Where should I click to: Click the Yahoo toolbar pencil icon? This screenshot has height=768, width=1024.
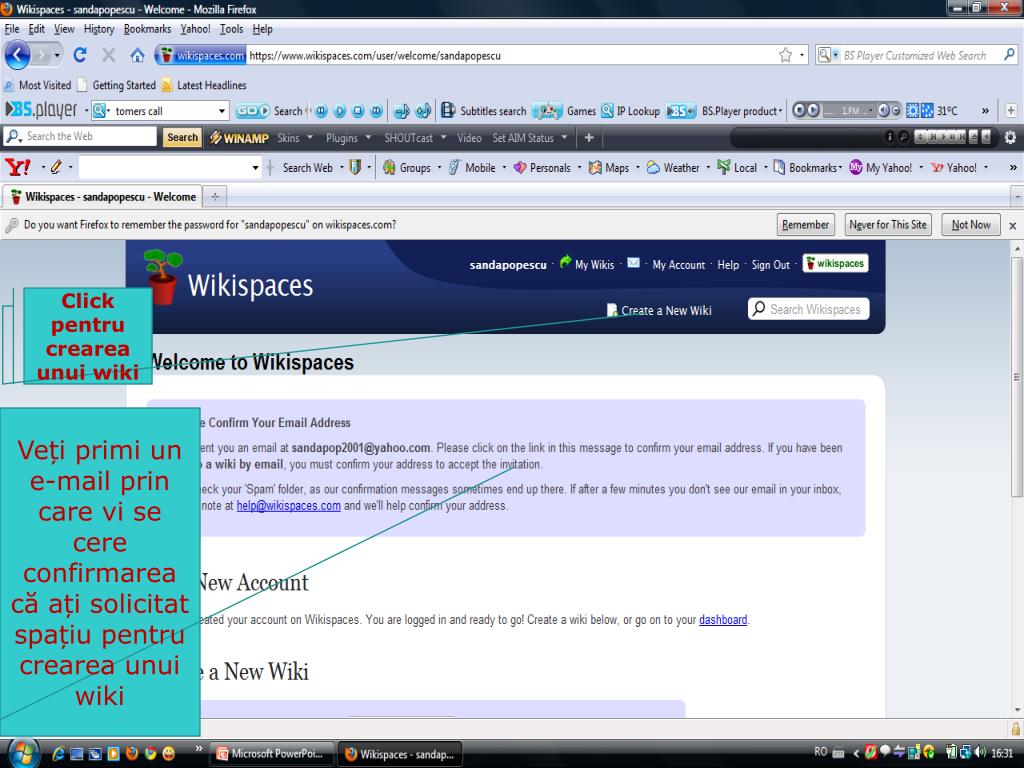point(56,167)
